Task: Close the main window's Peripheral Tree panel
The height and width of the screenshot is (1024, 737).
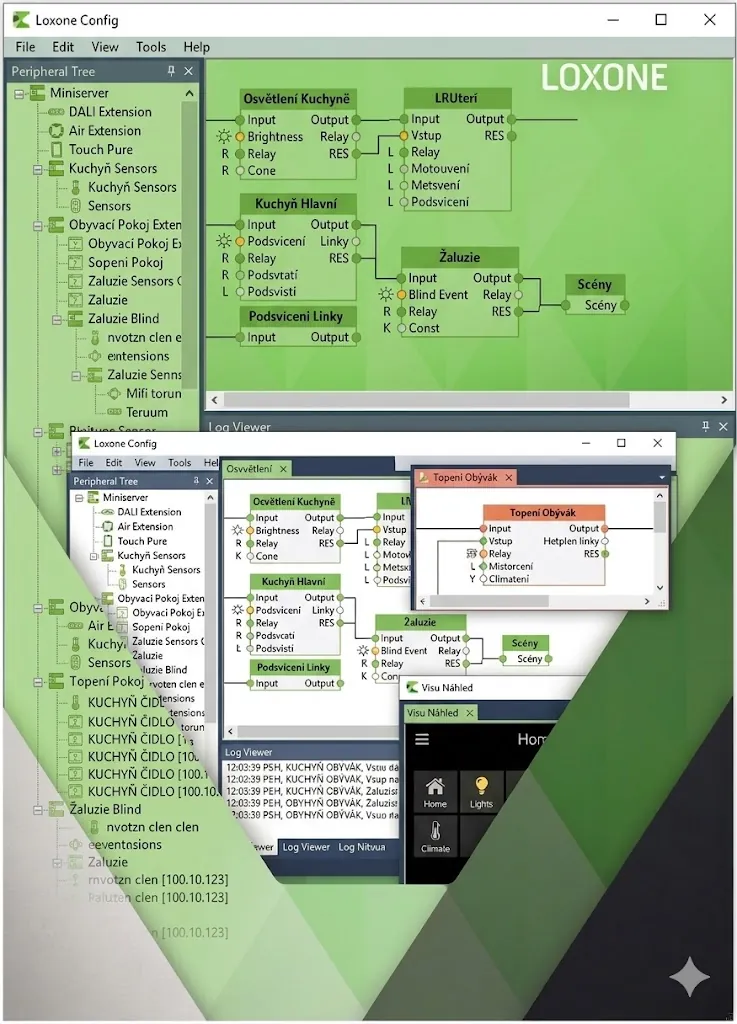Action: point(188,71)
